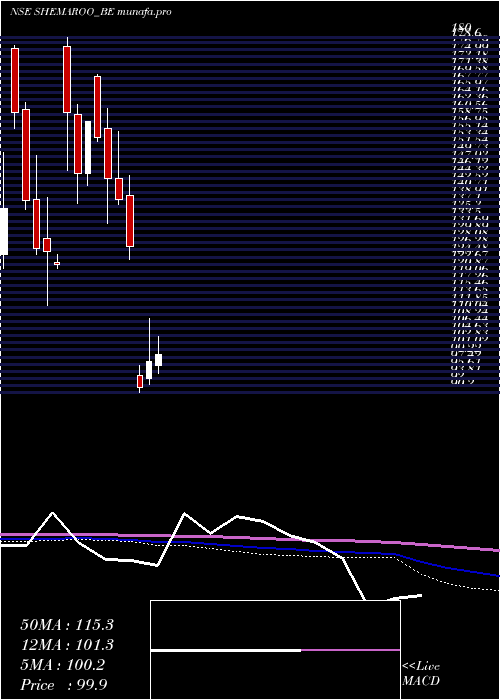
Task: Click the small white candle near 97
Action: click(158, 360)
